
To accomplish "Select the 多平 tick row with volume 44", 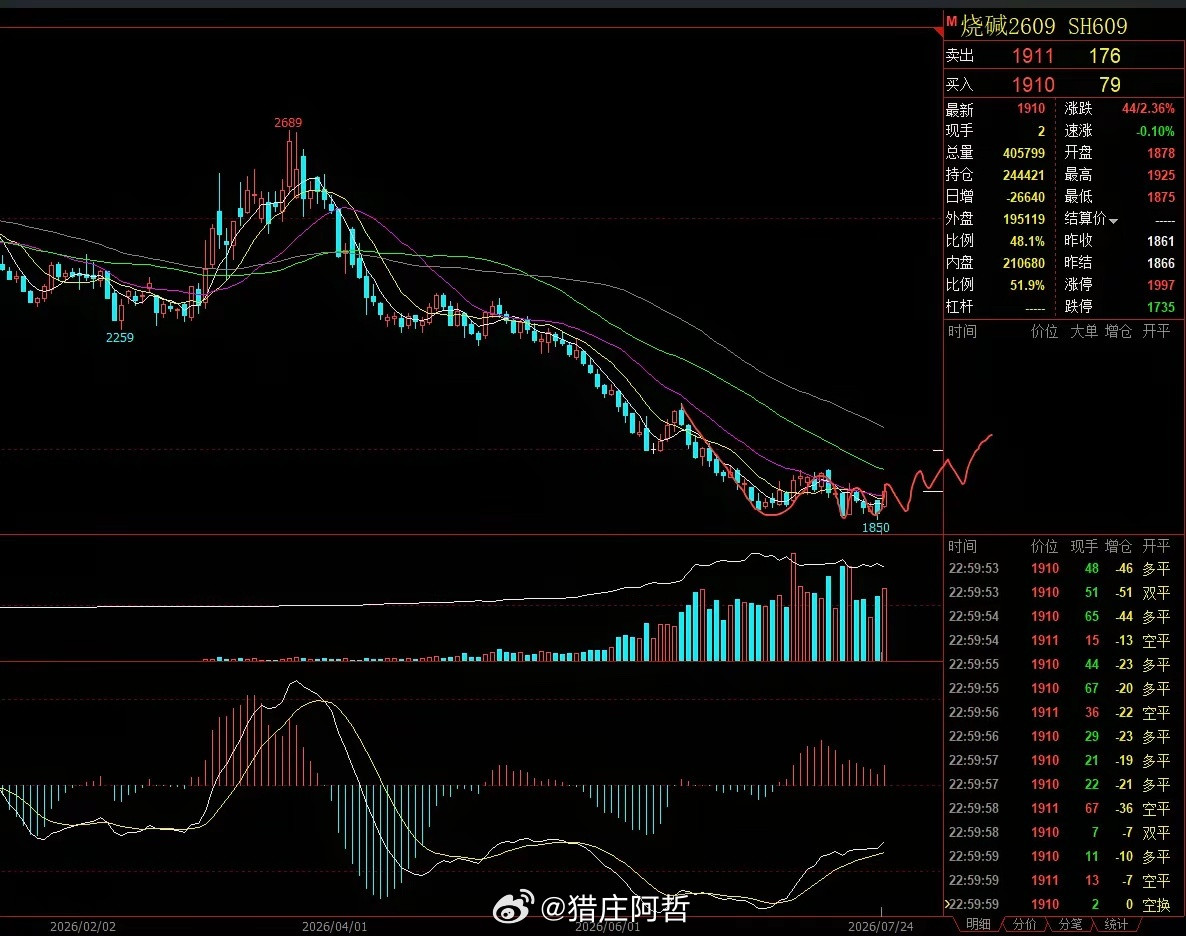I will [x=1060, y=664].
